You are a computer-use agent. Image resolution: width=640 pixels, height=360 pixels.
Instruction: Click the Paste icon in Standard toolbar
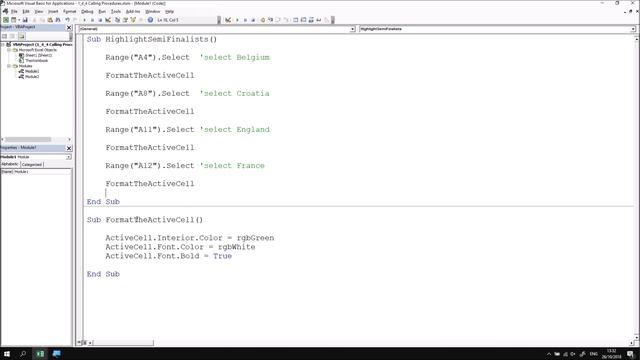pos(50,20)
